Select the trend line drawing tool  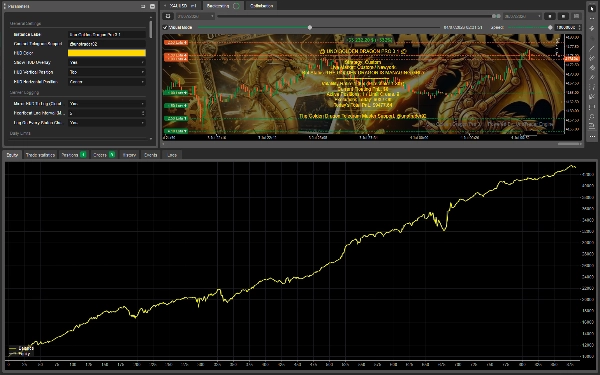coord(592,48)
